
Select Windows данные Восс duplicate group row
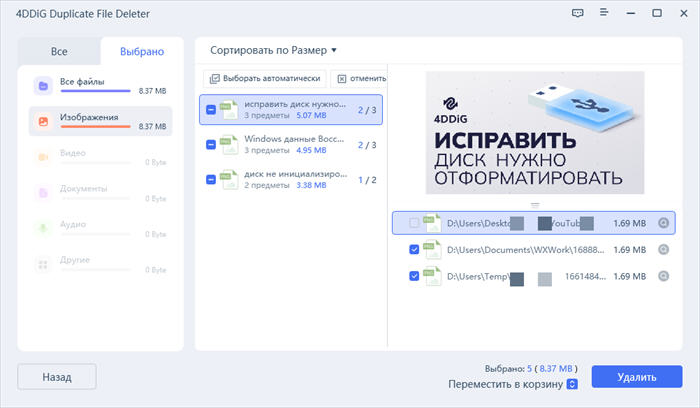291,145
